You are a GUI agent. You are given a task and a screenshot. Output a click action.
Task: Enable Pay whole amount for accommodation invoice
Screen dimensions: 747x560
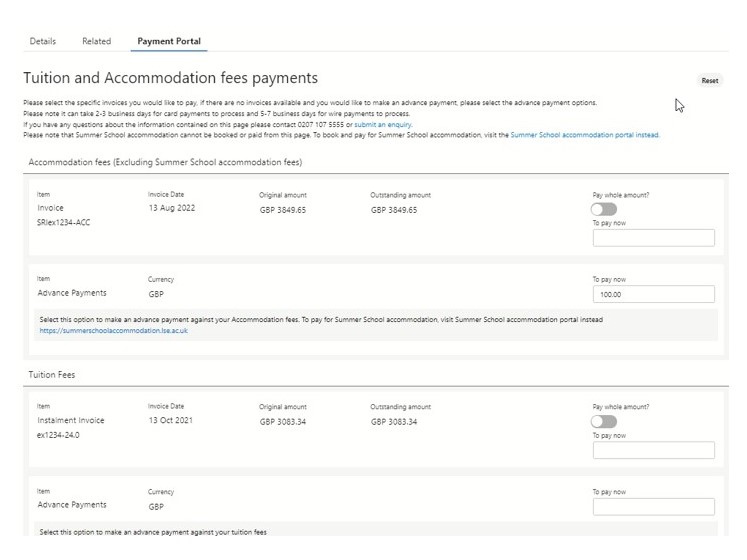pyautogui.click(x=604, y=209)
